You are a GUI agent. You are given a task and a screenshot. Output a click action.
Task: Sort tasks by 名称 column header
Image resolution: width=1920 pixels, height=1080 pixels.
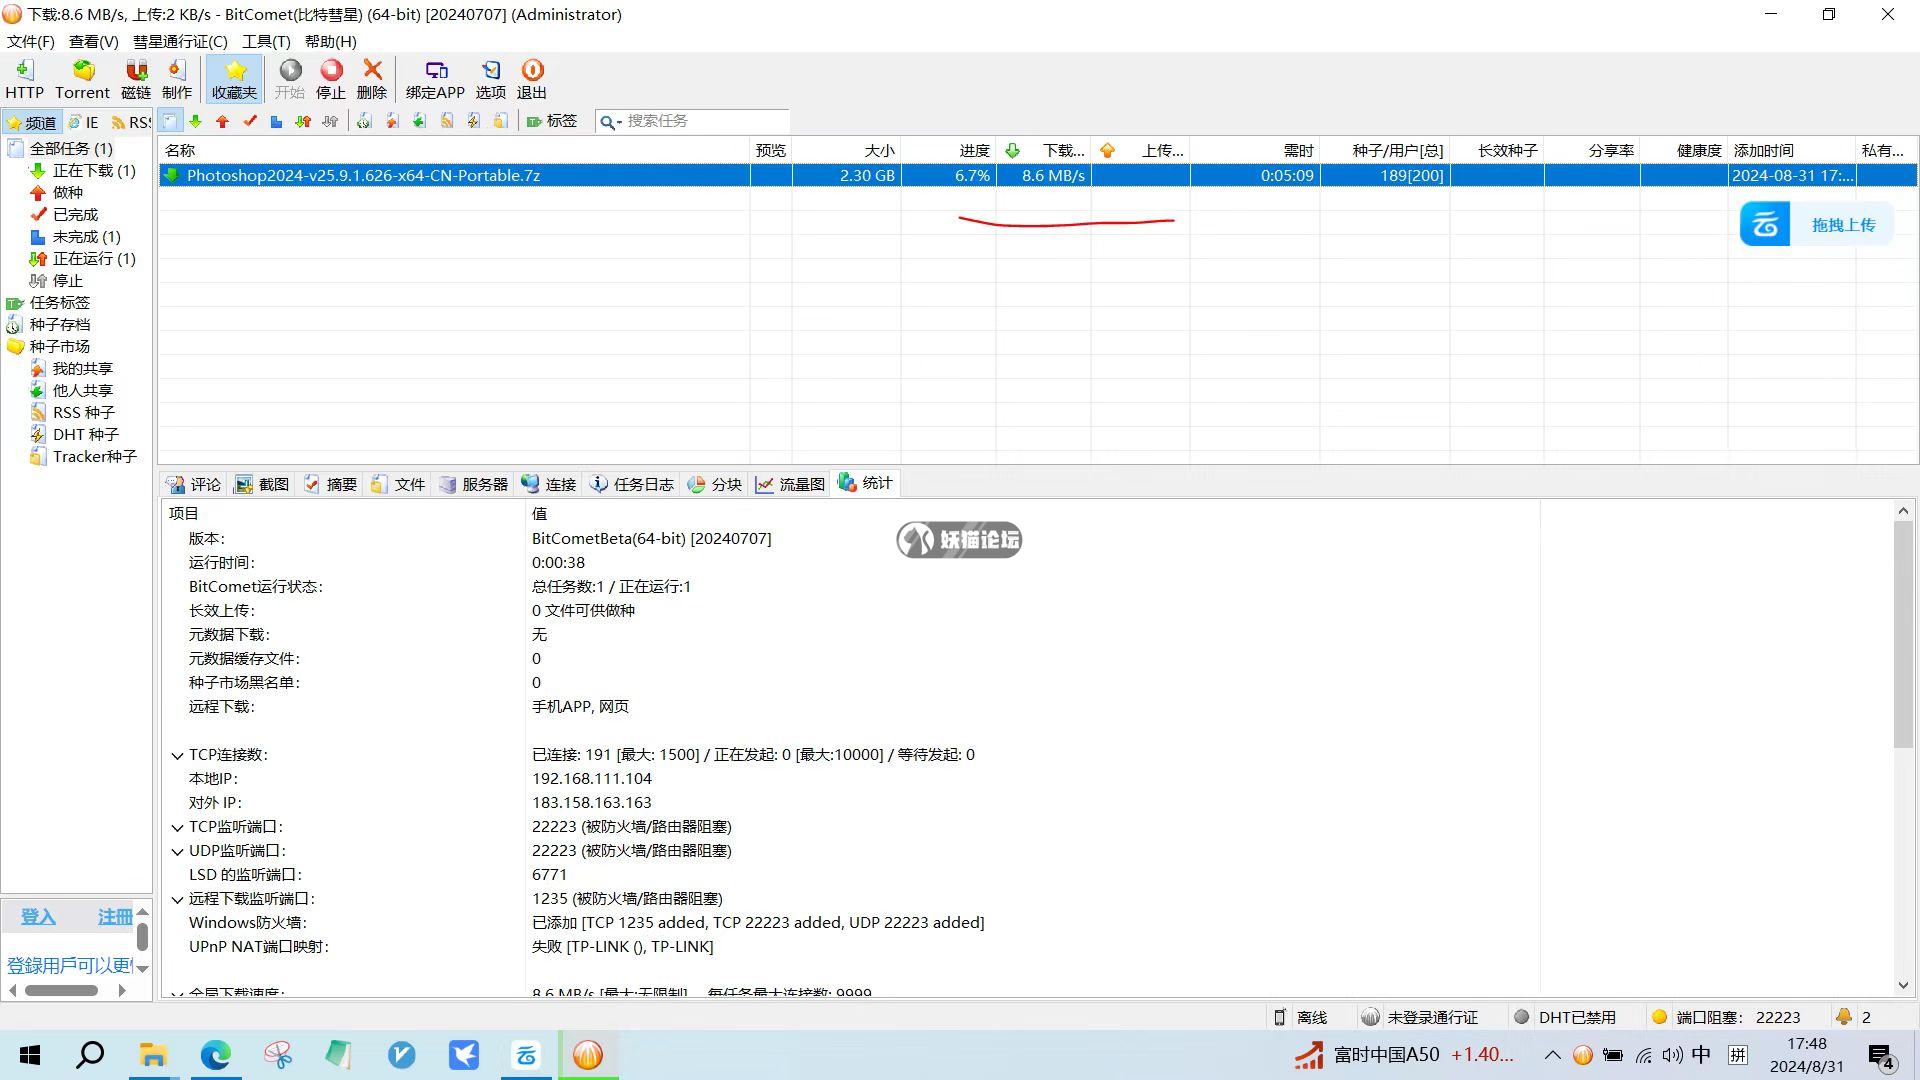pyautogui.click(x=454, y=150)
